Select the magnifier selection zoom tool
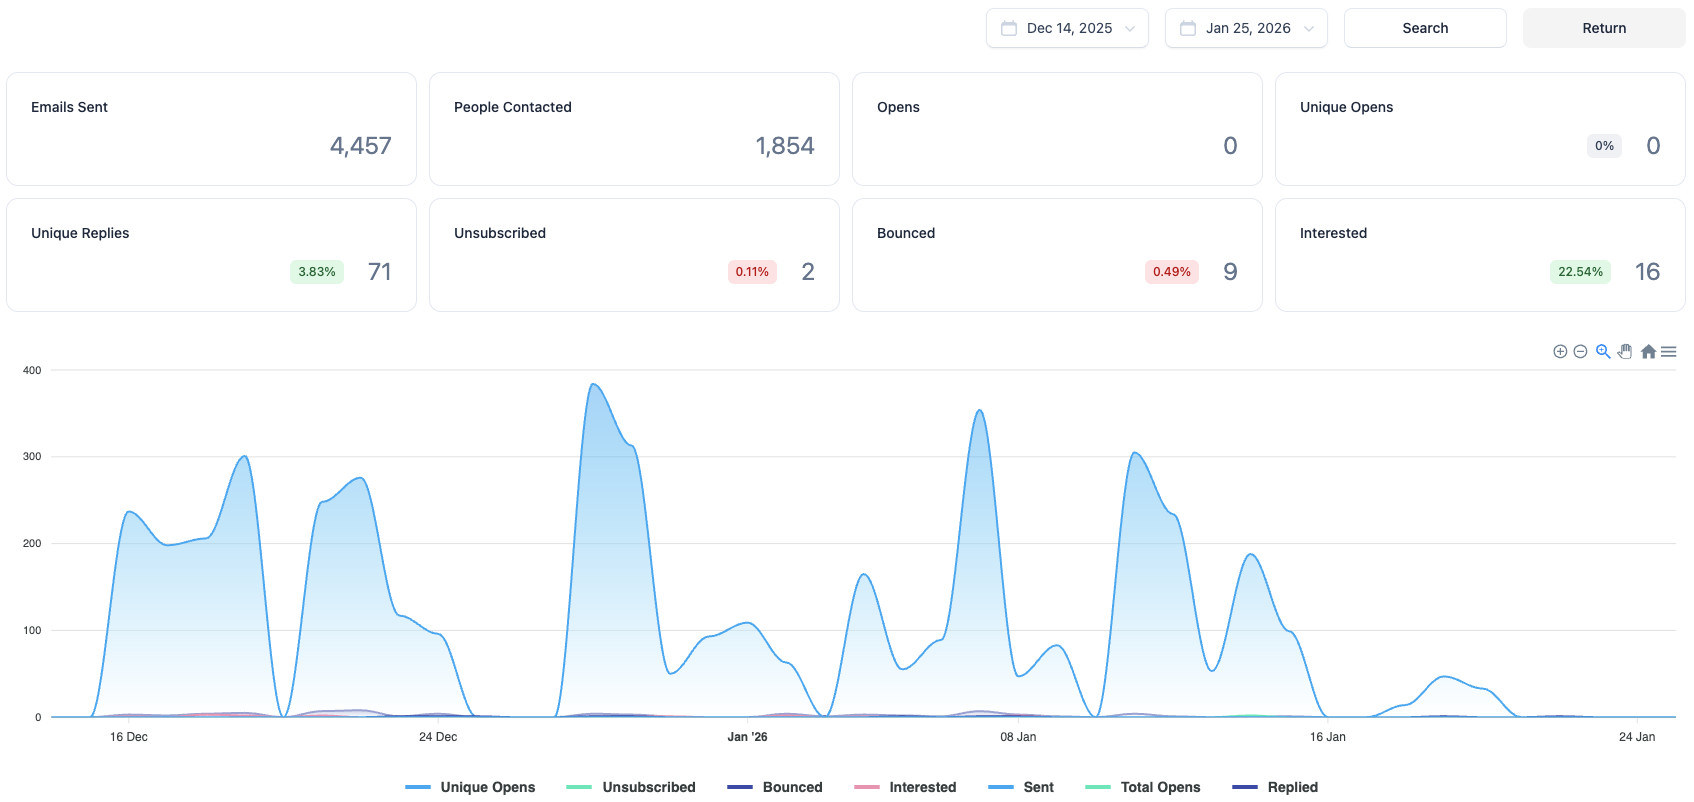This screenshot has width=1694, height=802. click(x=1603, y=351)
